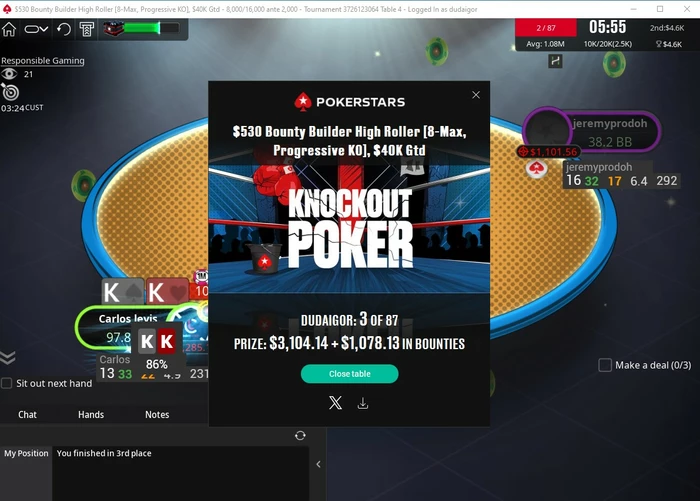Check Sit out next hand
Screen dimensions: 700x501
7,383
